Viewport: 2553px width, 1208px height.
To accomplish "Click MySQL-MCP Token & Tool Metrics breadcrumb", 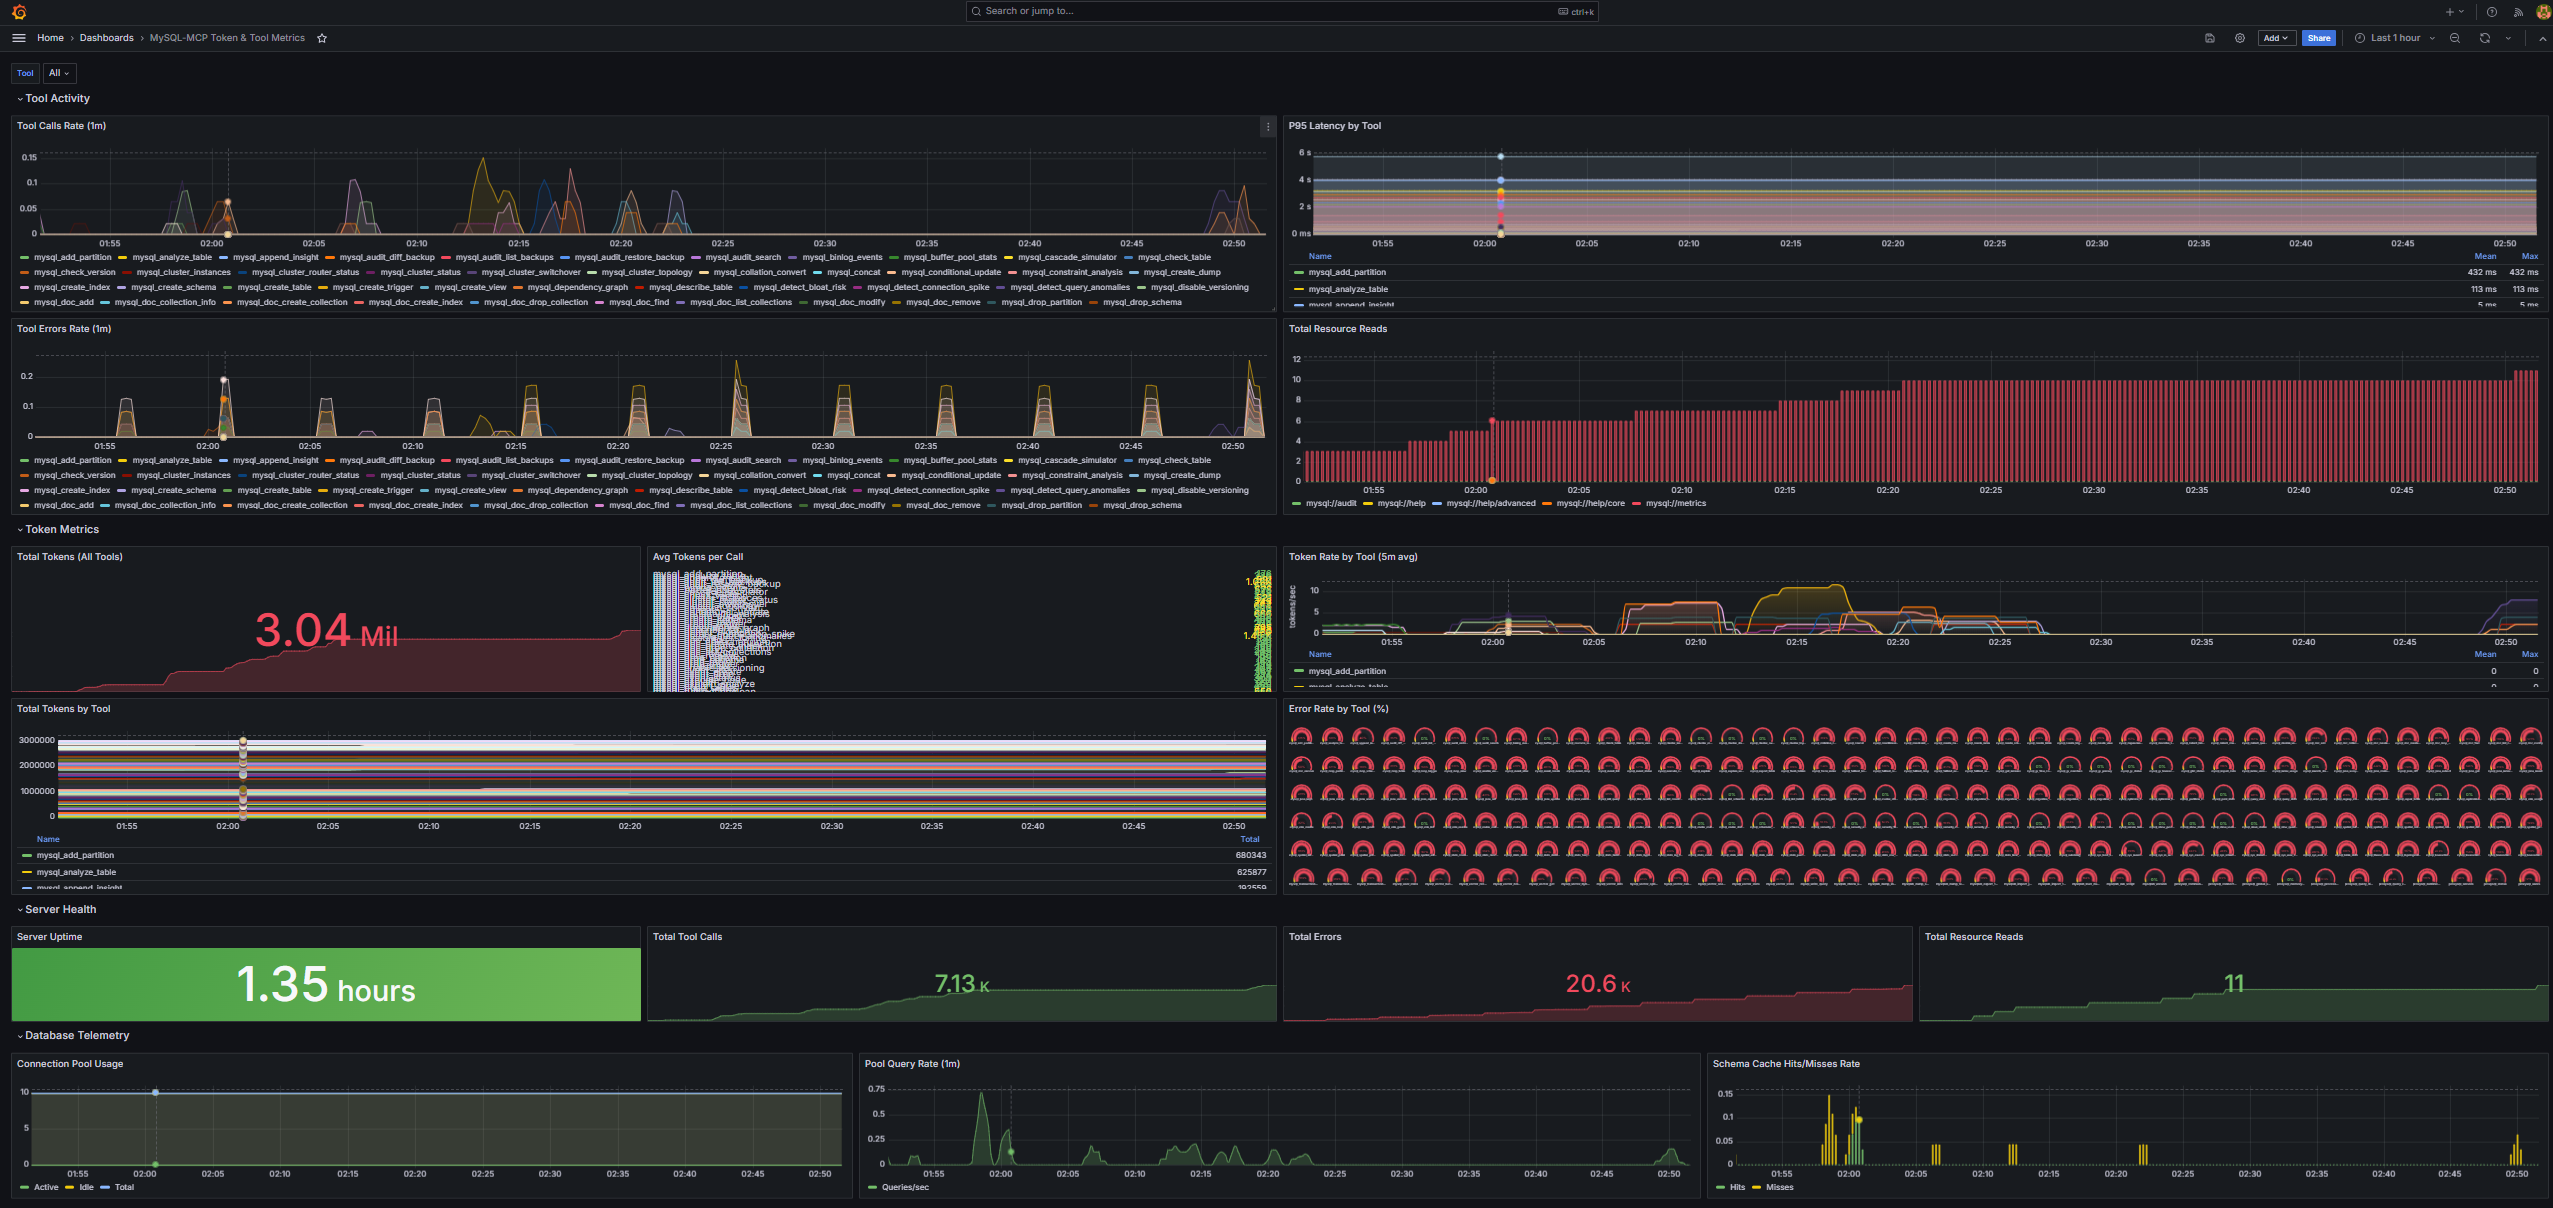I will (227, 38).
